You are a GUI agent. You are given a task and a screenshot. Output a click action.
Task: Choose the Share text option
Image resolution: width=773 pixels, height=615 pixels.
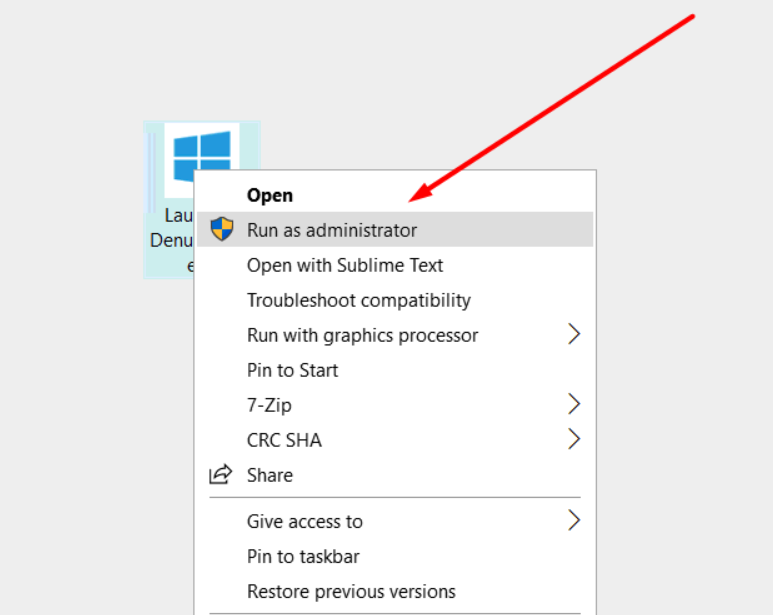coord(270,475)
